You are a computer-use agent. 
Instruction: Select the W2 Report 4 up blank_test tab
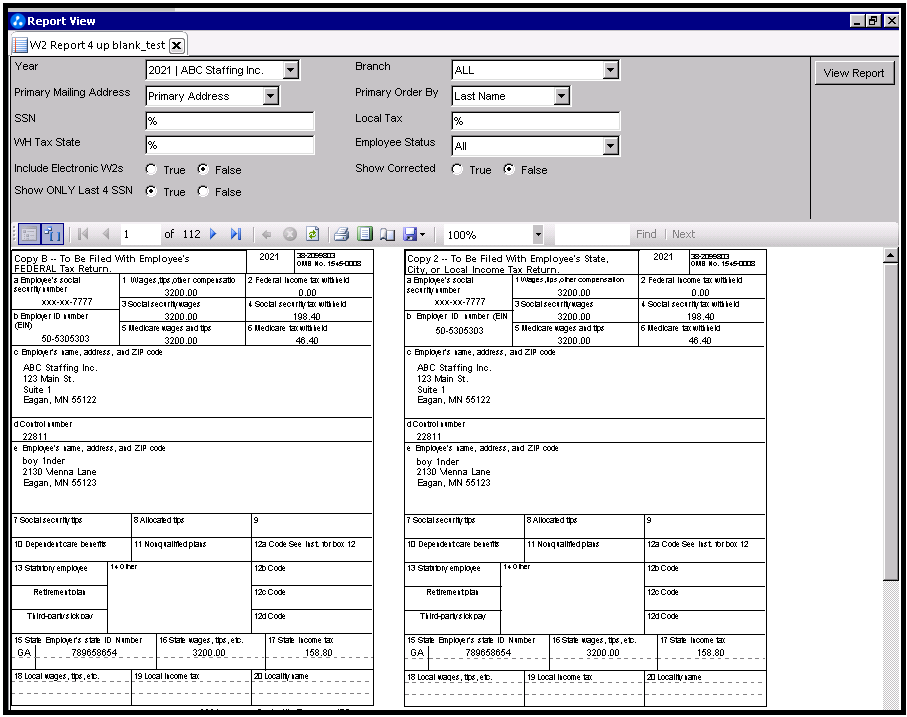(x=88, y=45)
